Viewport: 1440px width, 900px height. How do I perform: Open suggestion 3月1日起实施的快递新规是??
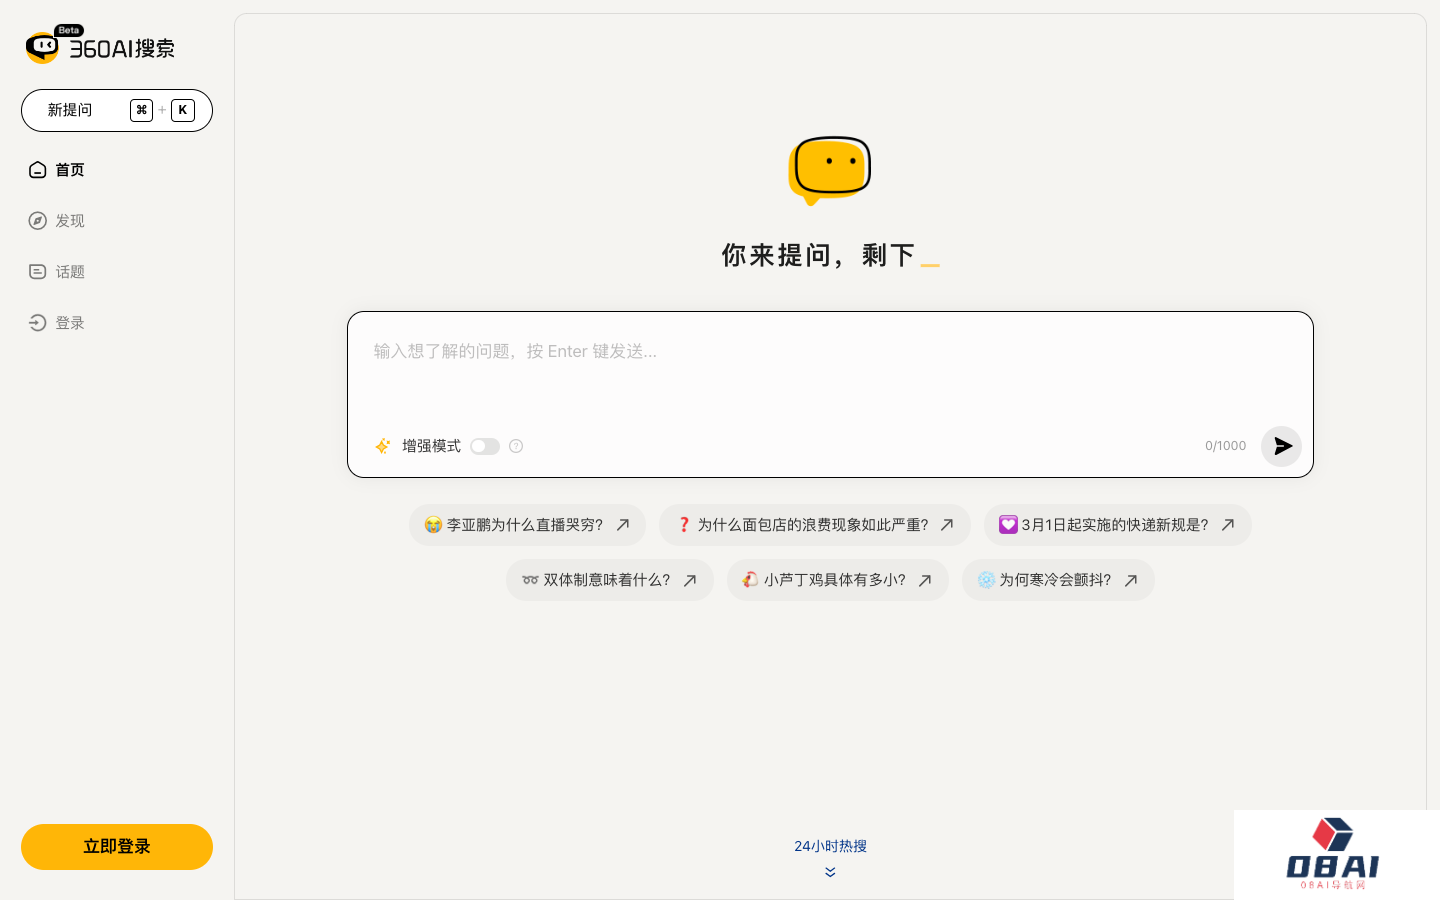click(x=1116, y=525)
